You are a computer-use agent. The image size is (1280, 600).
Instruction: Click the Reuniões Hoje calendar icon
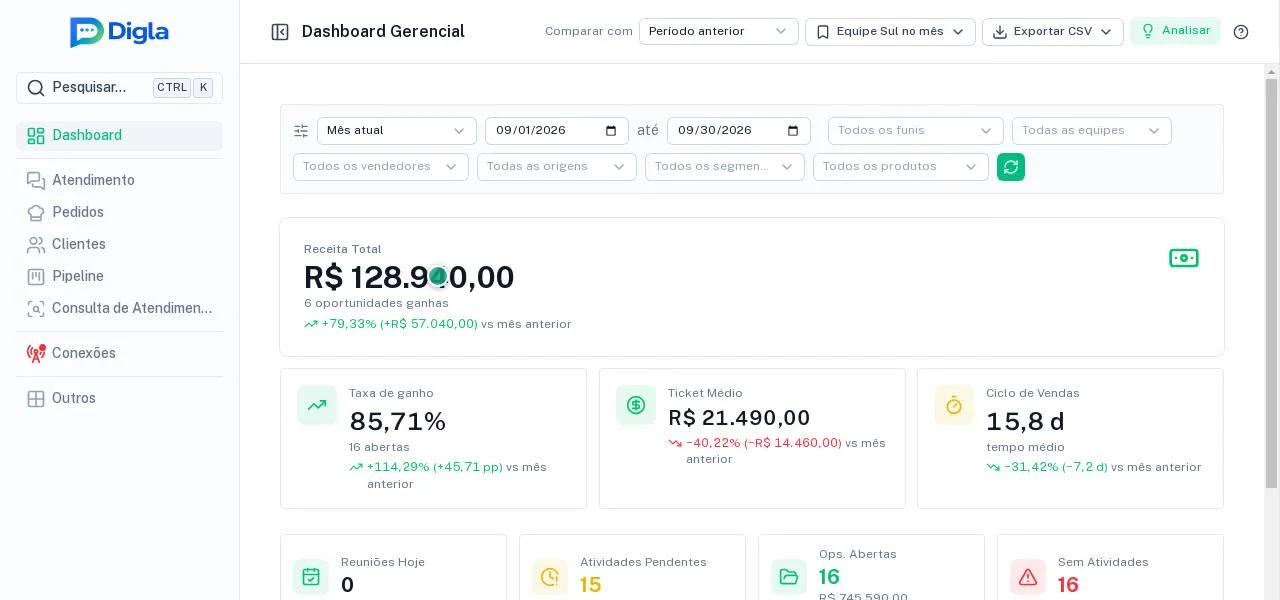pyautogui.click(x=311, y=577)
